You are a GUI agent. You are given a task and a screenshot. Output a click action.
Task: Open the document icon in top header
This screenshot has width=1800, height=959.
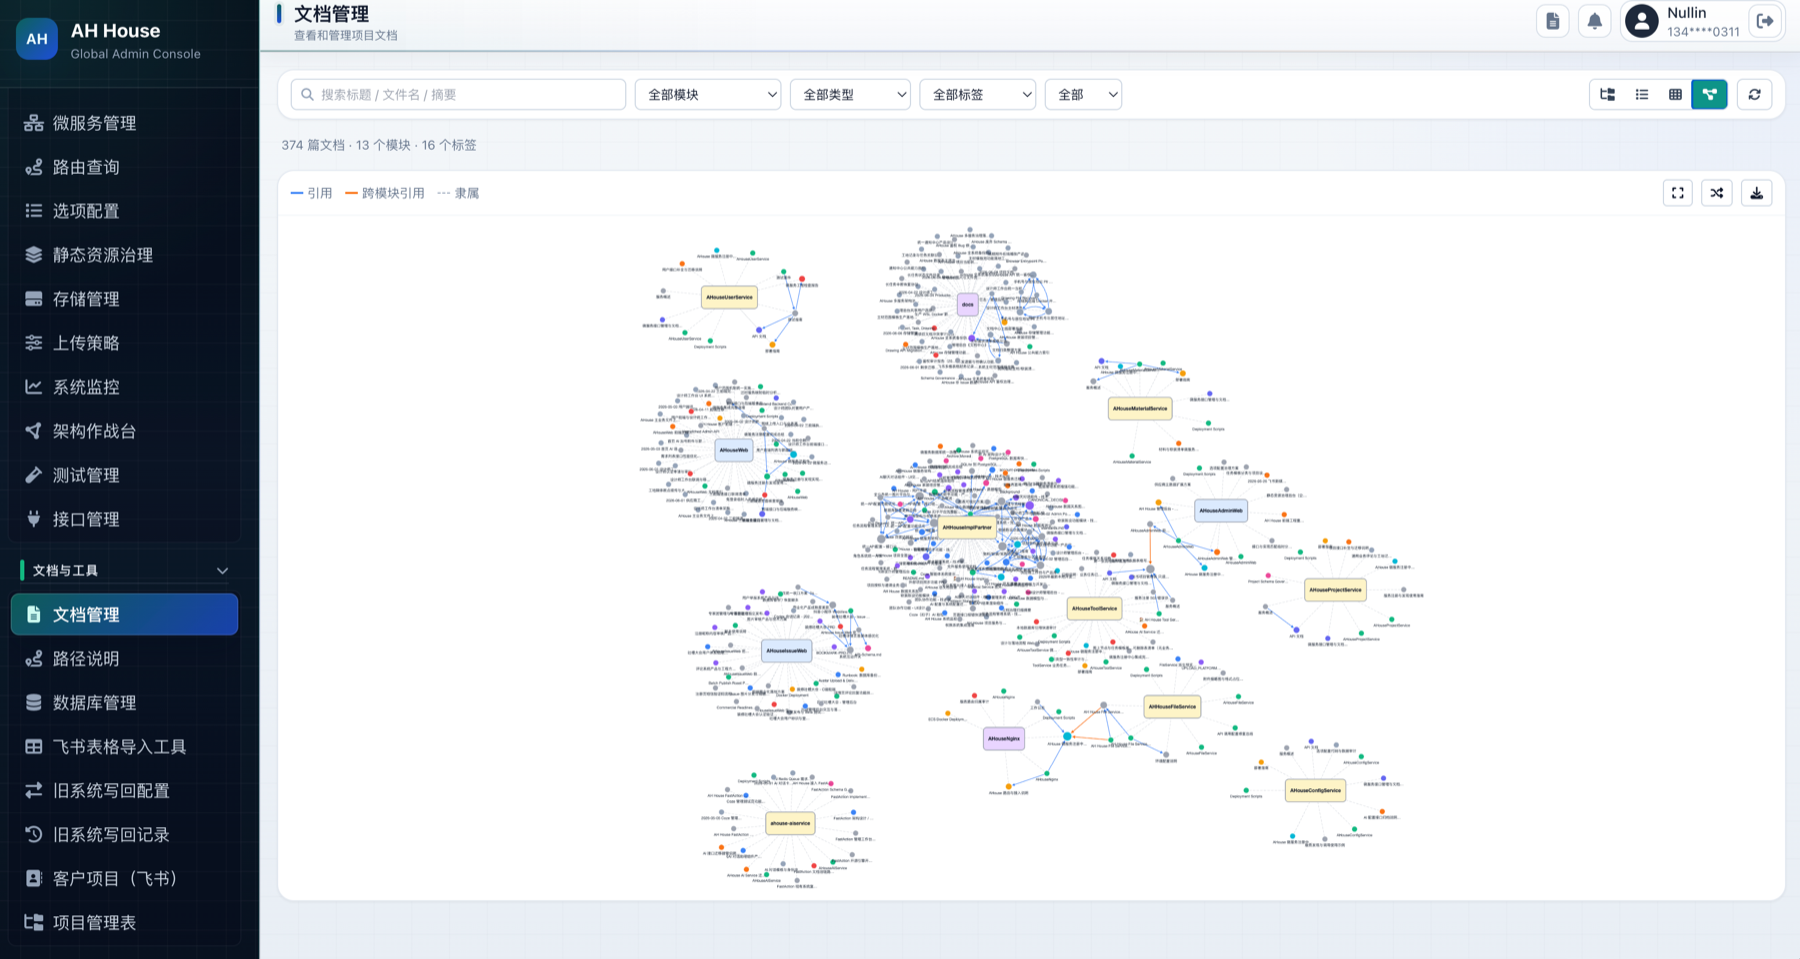pos(1552,21)
